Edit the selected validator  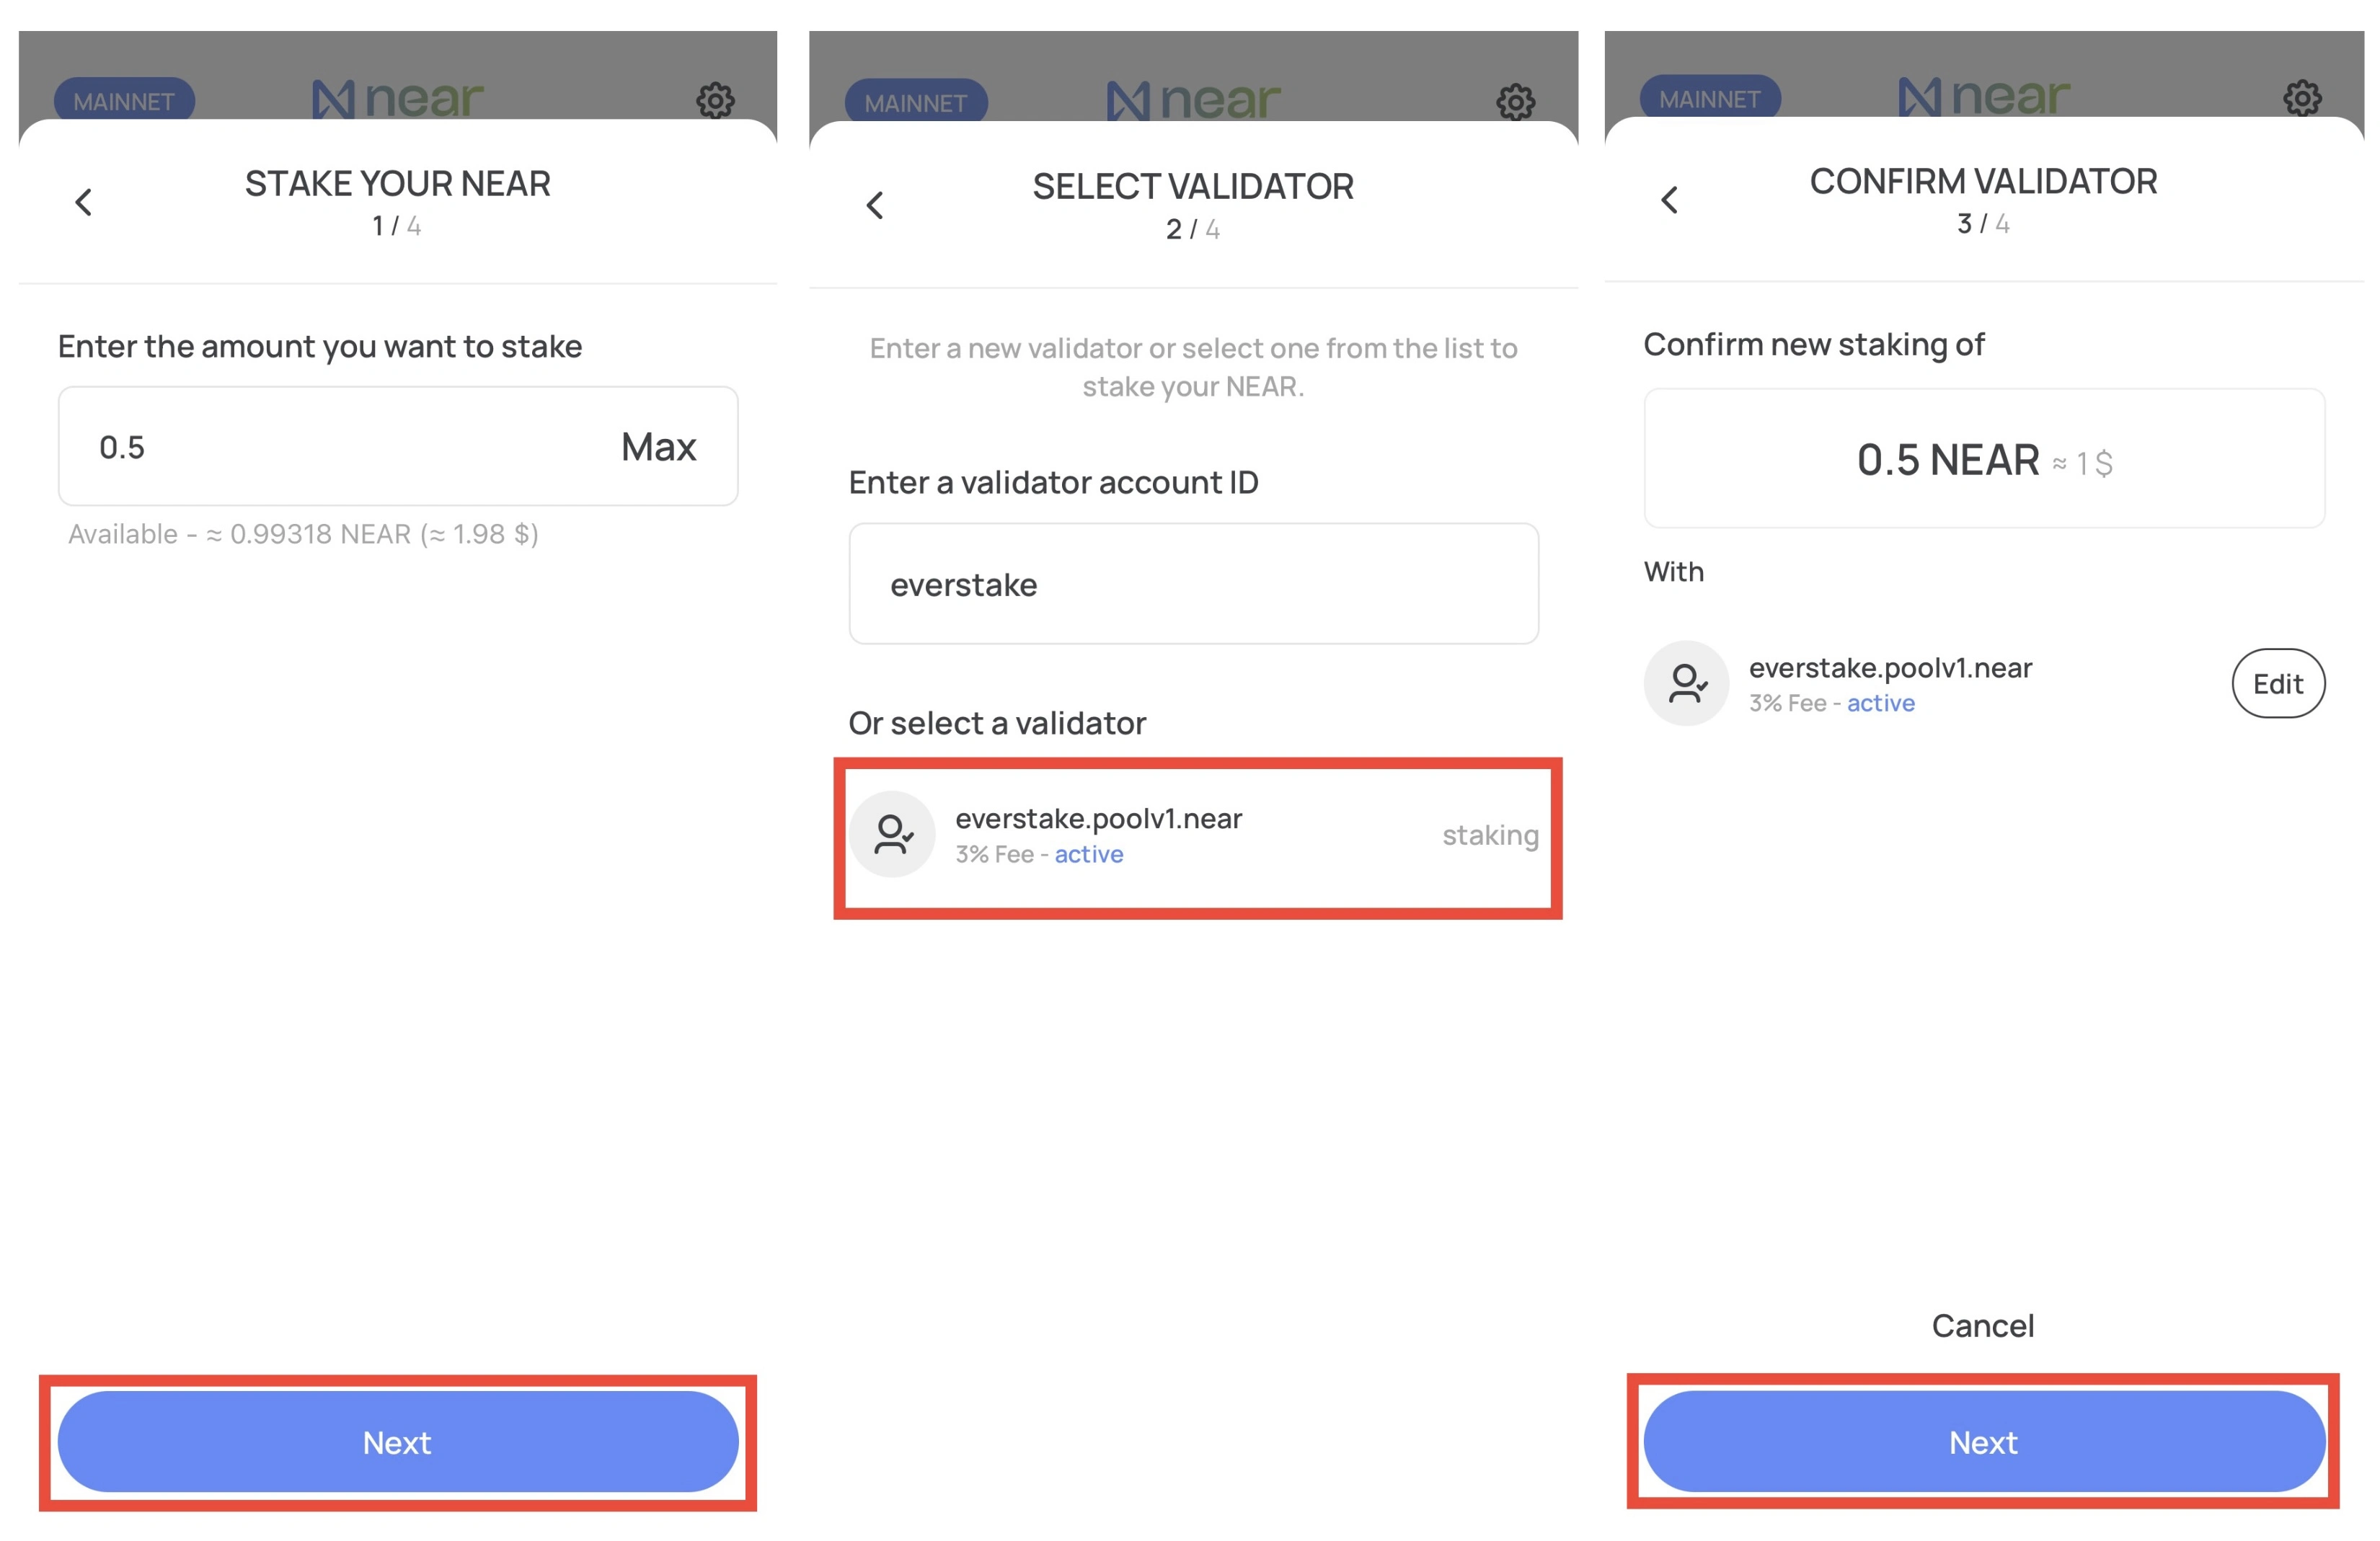click(2277, 683)
